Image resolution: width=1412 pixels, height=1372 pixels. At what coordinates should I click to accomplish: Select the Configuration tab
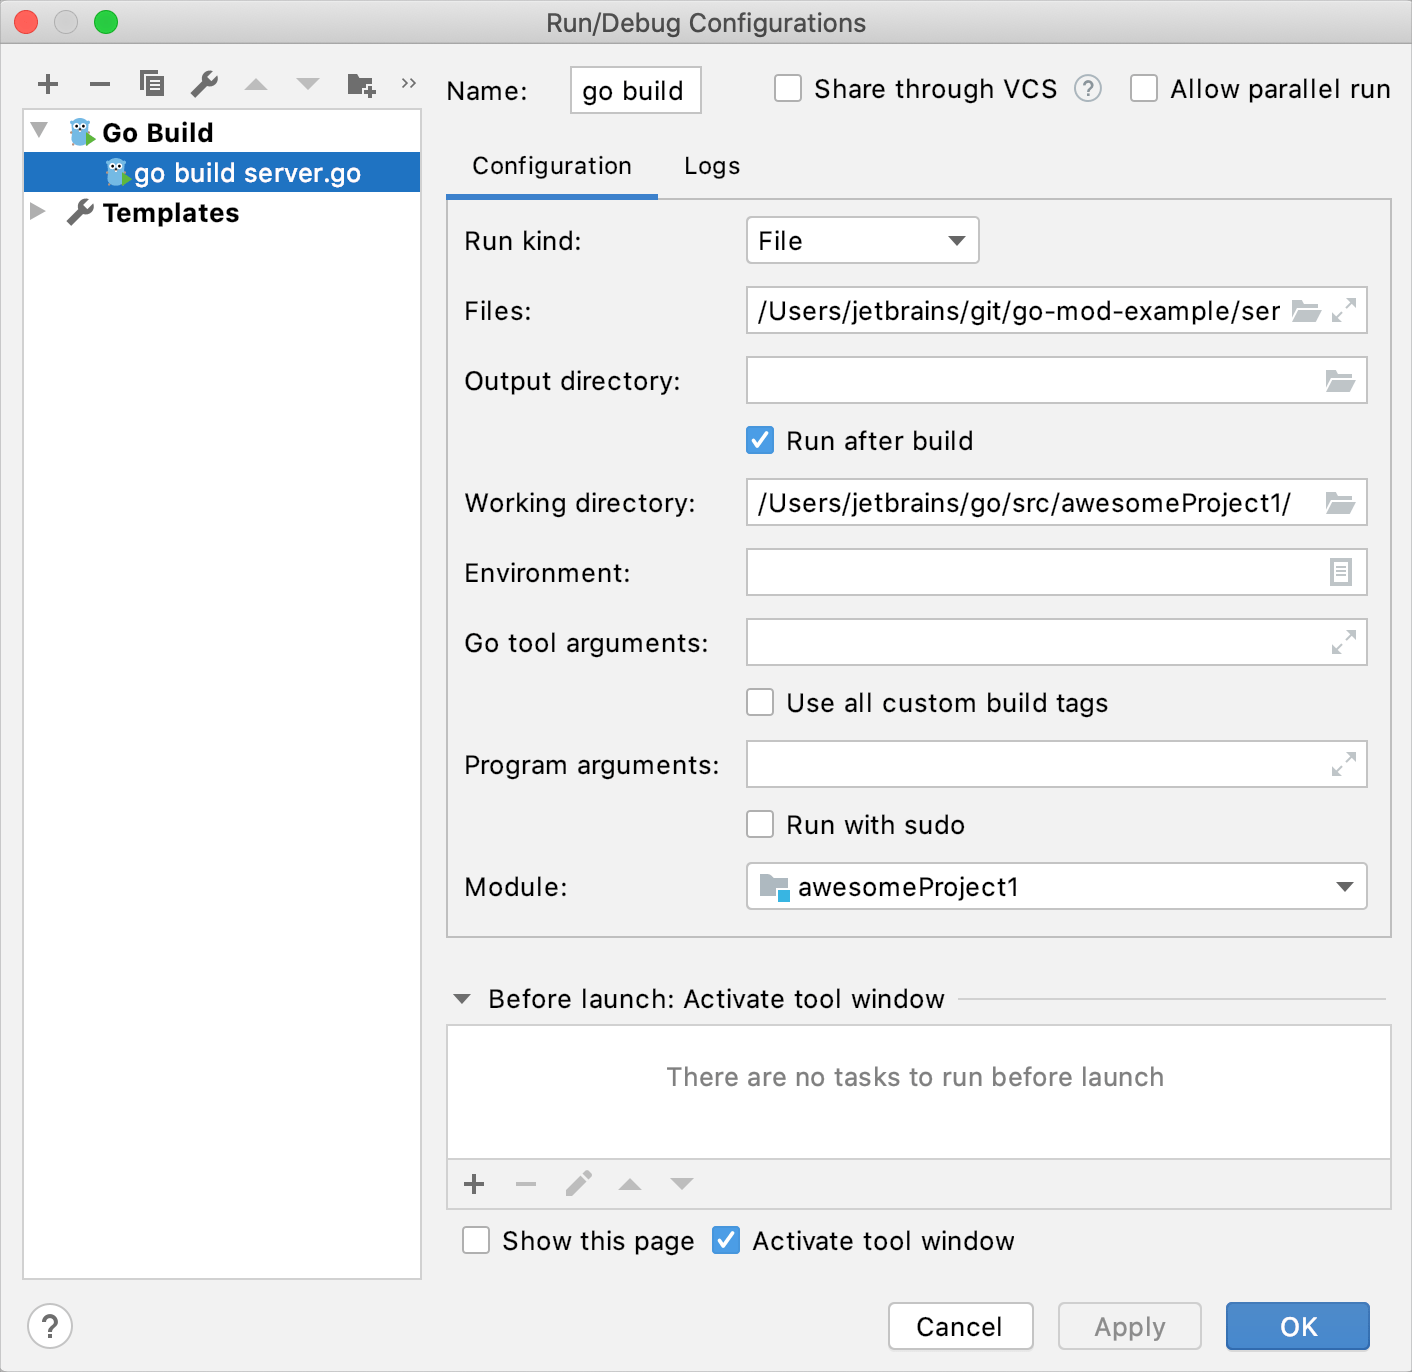pyautogui.click(x=552, y=166)
